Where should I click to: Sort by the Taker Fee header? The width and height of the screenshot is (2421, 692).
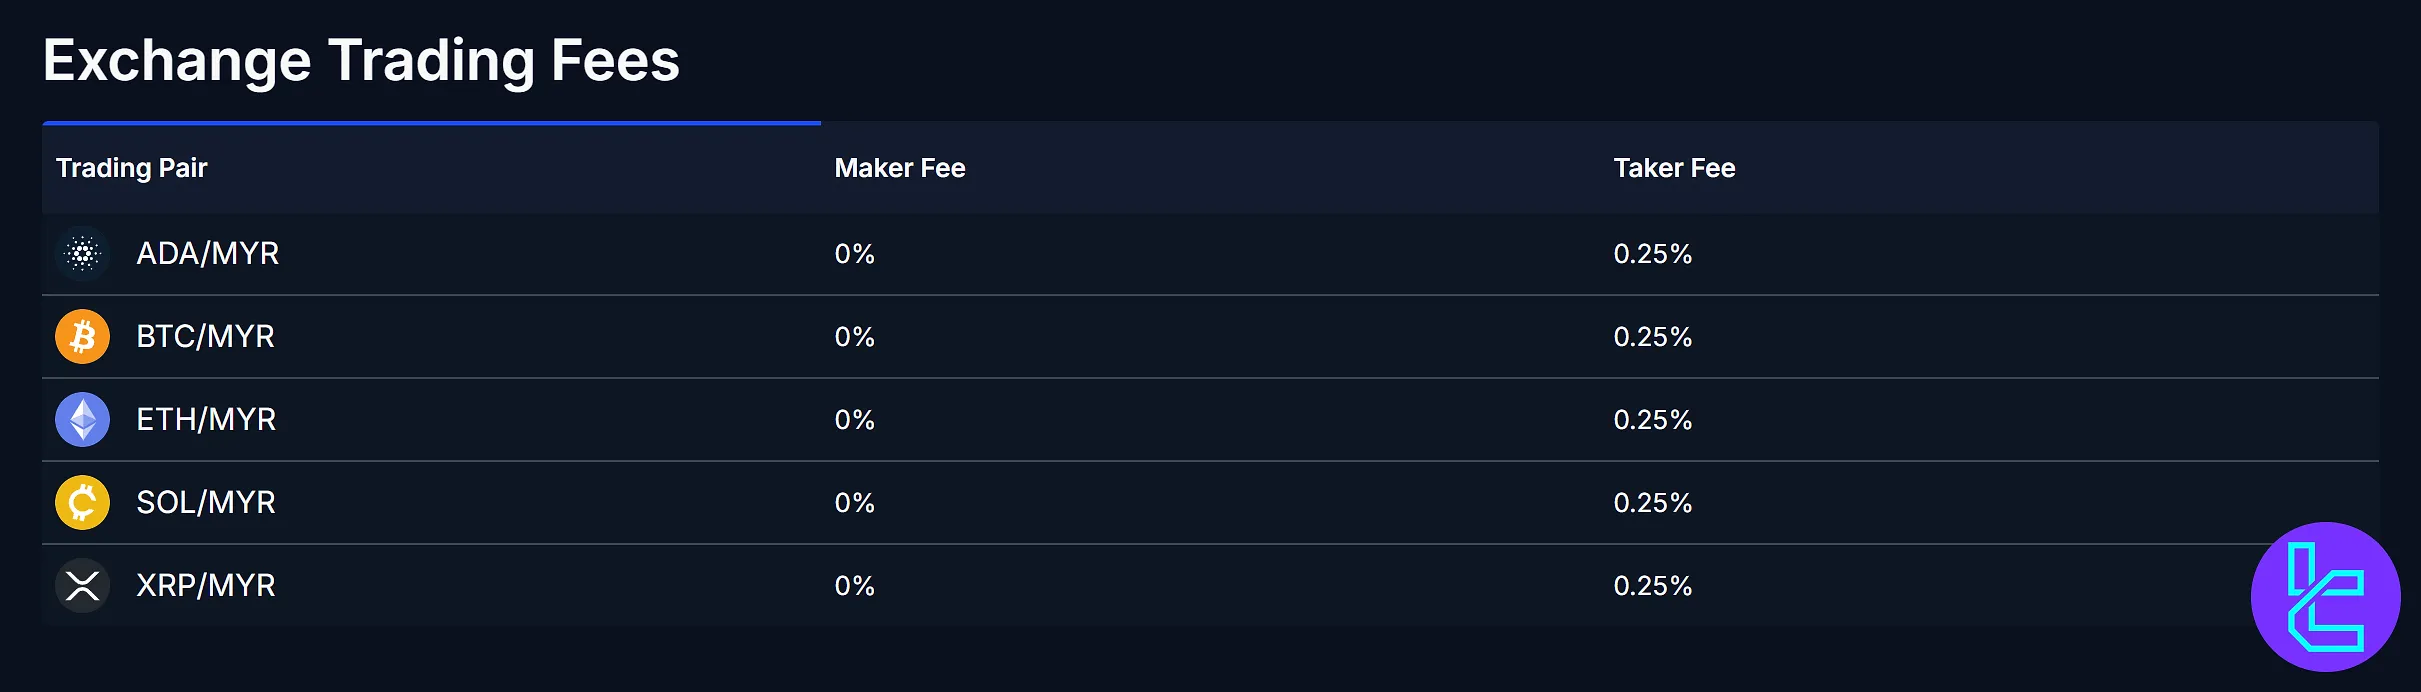click(x=1674, y=168)
